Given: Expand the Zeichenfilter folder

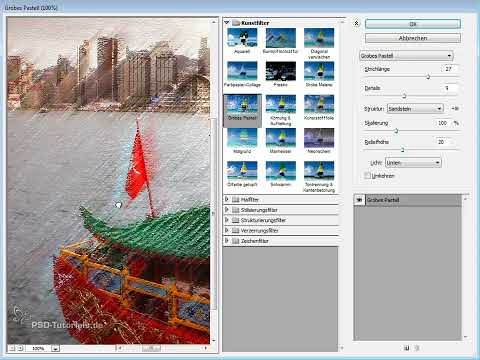Looking at the screenshot, I should coord(227,241).
